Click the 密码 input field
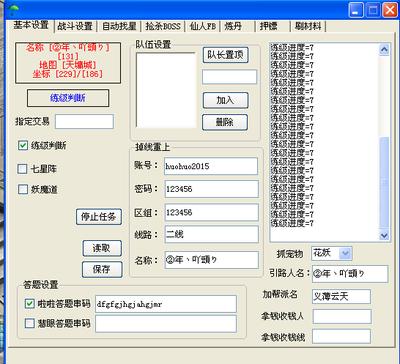Viewport: 400px width, 364px height. (211, 189)
